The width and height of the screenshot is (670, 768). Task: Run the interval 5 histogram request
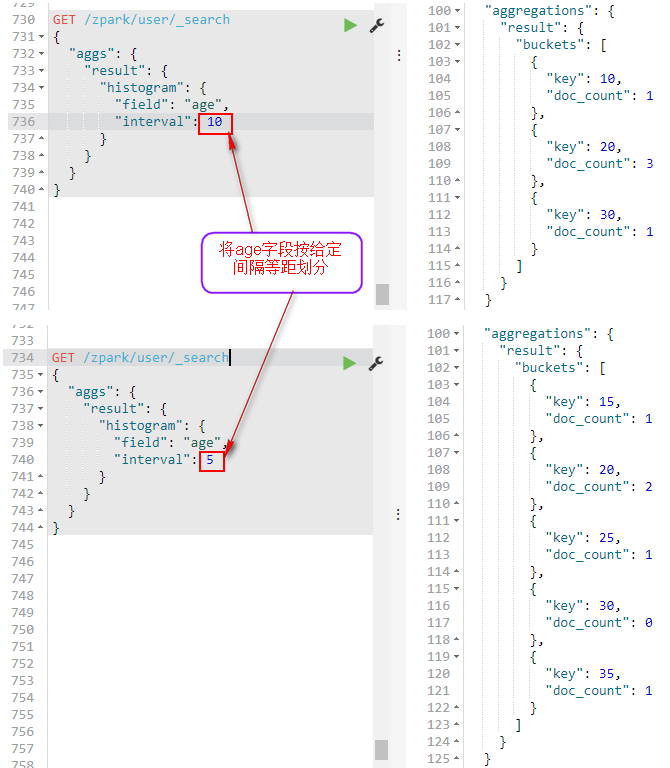click(350, 363)
